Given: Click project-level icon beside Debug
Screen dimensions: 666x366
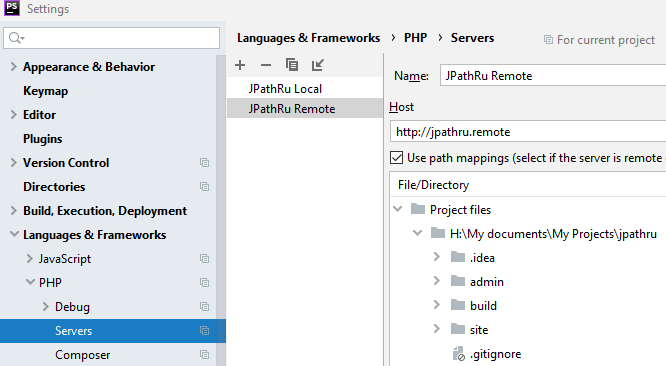Looking at the screenshot, I should pyautogui.click(x=204, y=307).
